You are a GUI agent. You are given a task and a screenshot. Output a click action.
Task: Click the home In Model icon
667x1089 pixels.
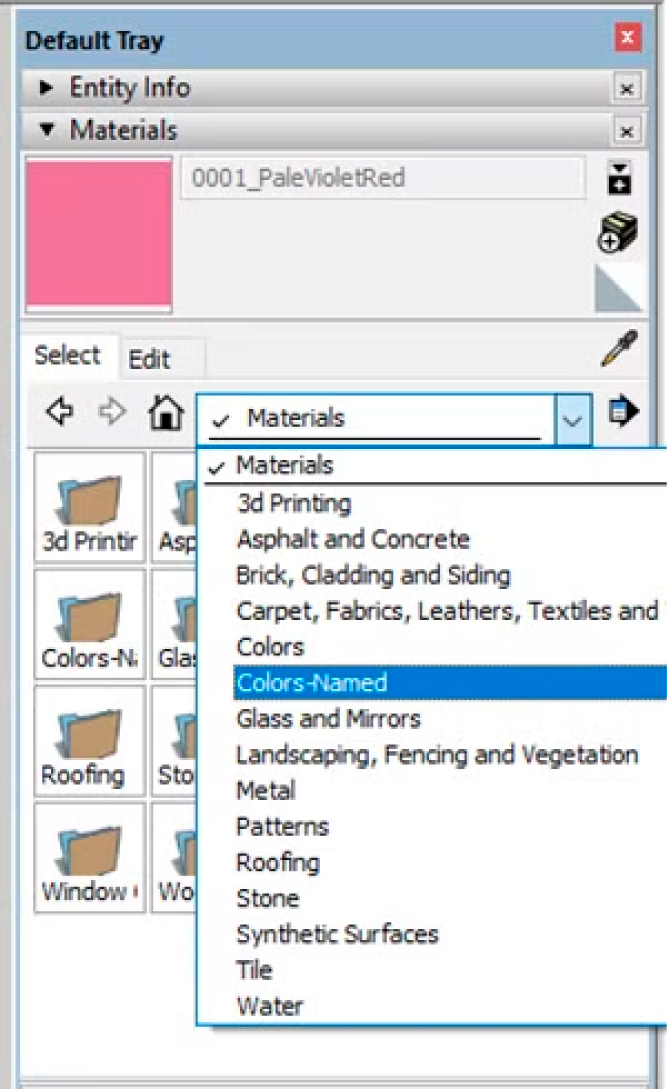[x=166, y=412]
